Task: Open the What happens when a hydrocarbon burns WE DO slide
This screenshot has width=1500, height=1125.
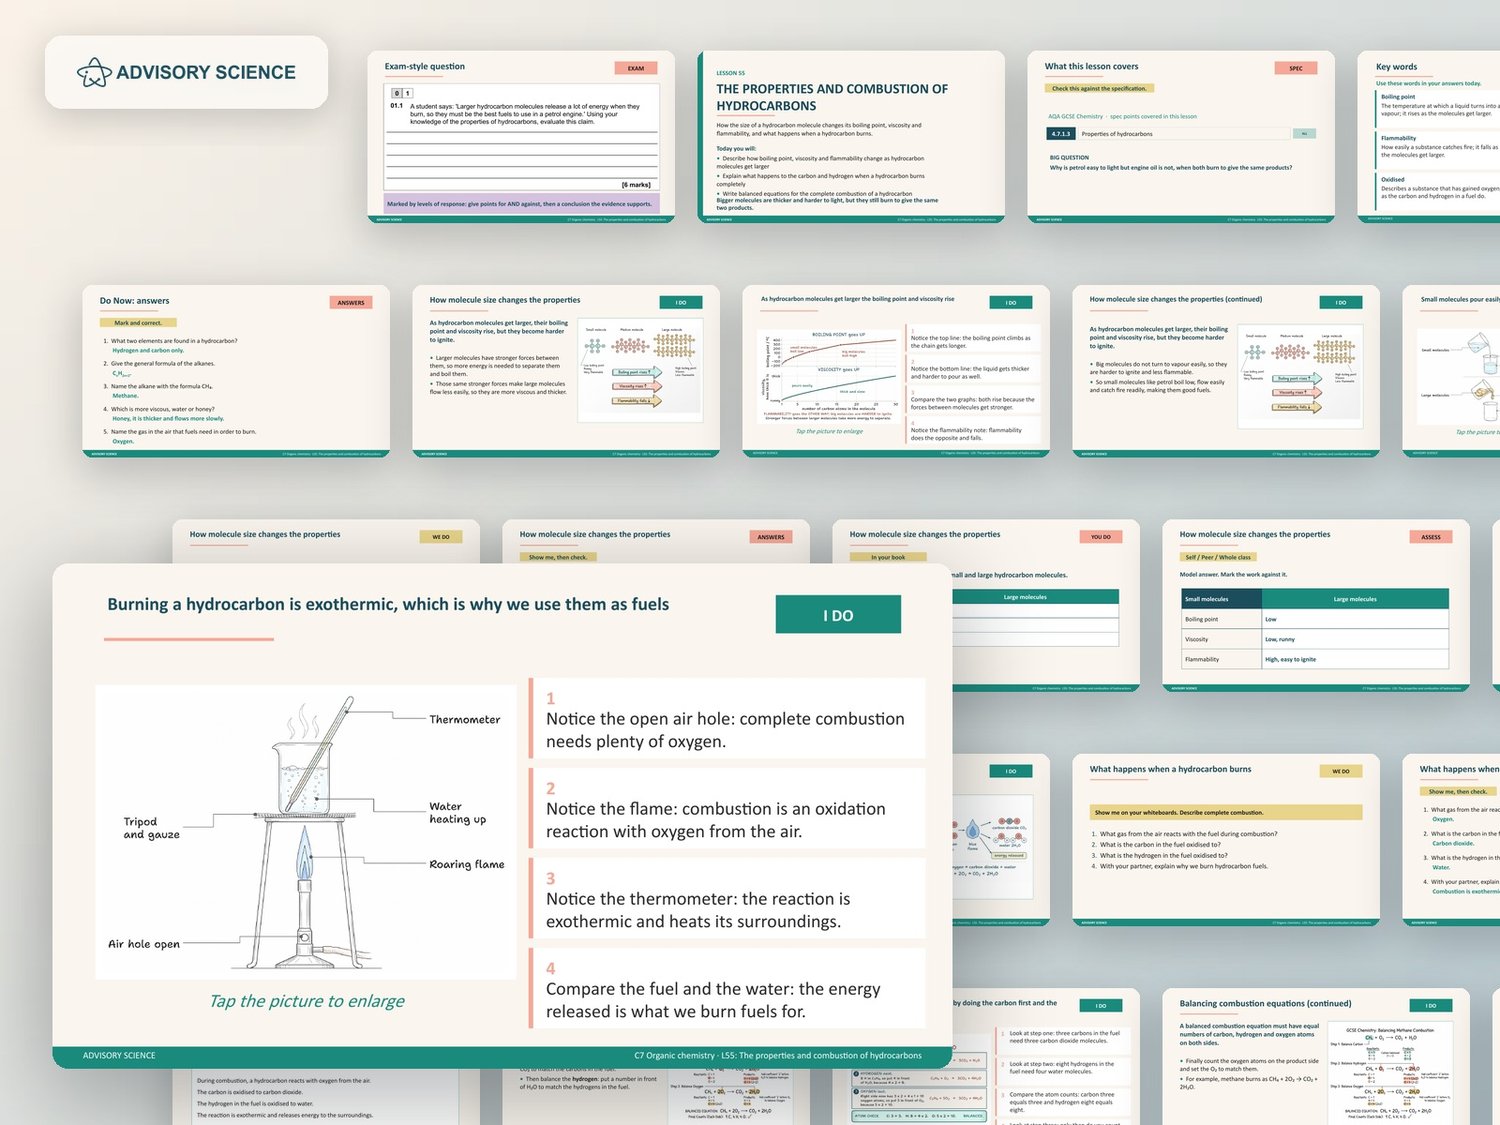Action: (x=1226, y=840)
